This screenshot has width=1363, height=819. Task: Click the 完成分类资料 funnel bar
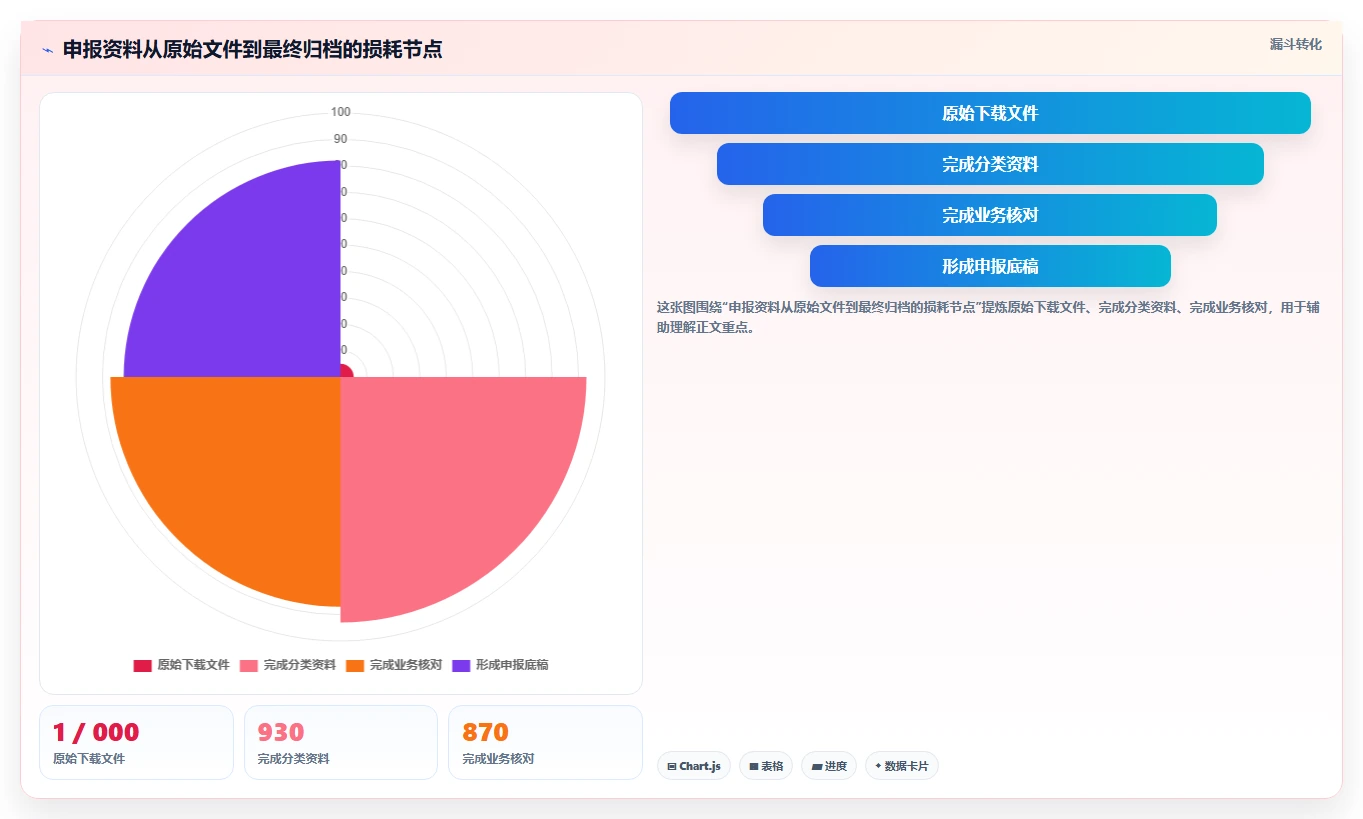pos(990,164)
